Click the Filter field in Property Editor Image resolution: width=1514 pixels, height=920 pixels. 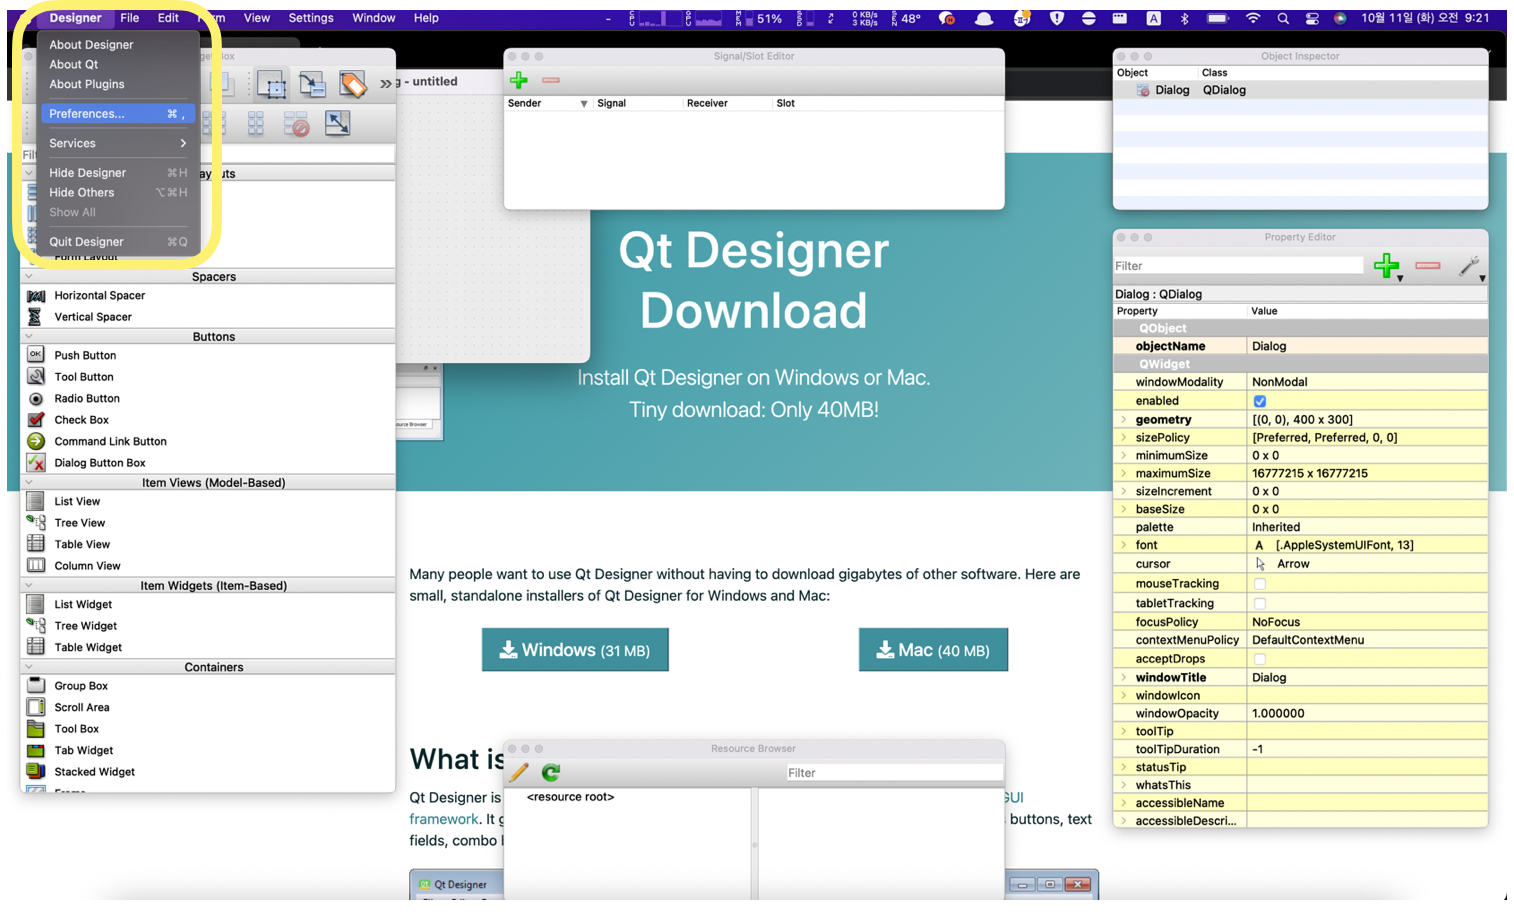1238,266
